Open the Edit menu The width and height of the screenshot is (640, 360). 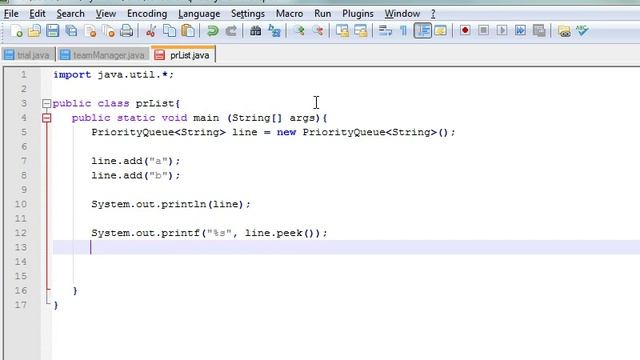coord(37,13)
